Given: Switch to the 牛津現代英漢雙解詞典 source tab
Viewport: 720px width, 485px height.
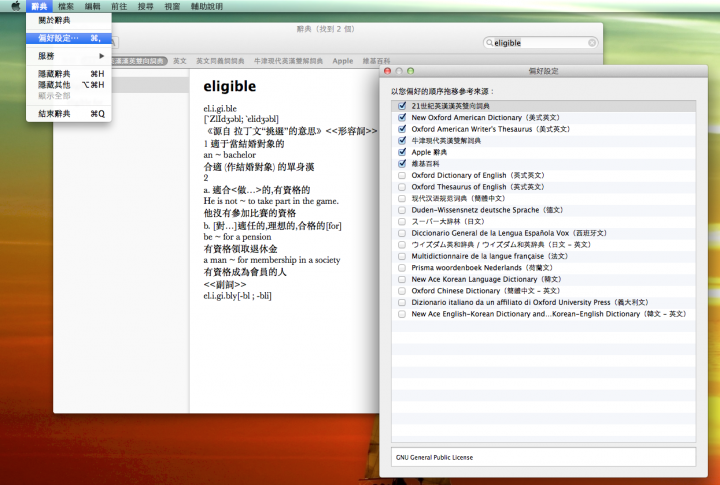Looking at the screenshot, I should coord(288,61).
